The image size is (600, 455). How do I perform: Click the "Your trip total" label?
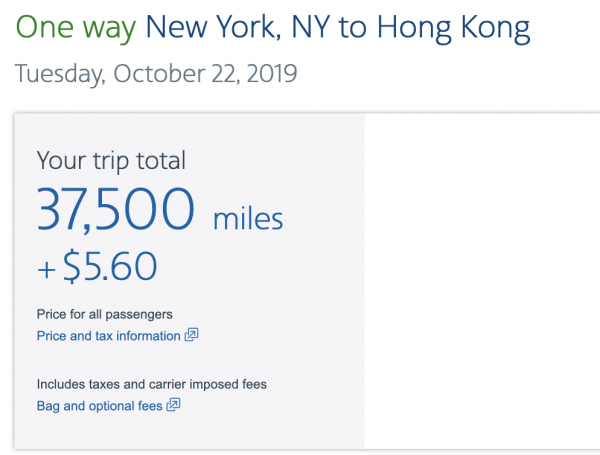(111, 160)
